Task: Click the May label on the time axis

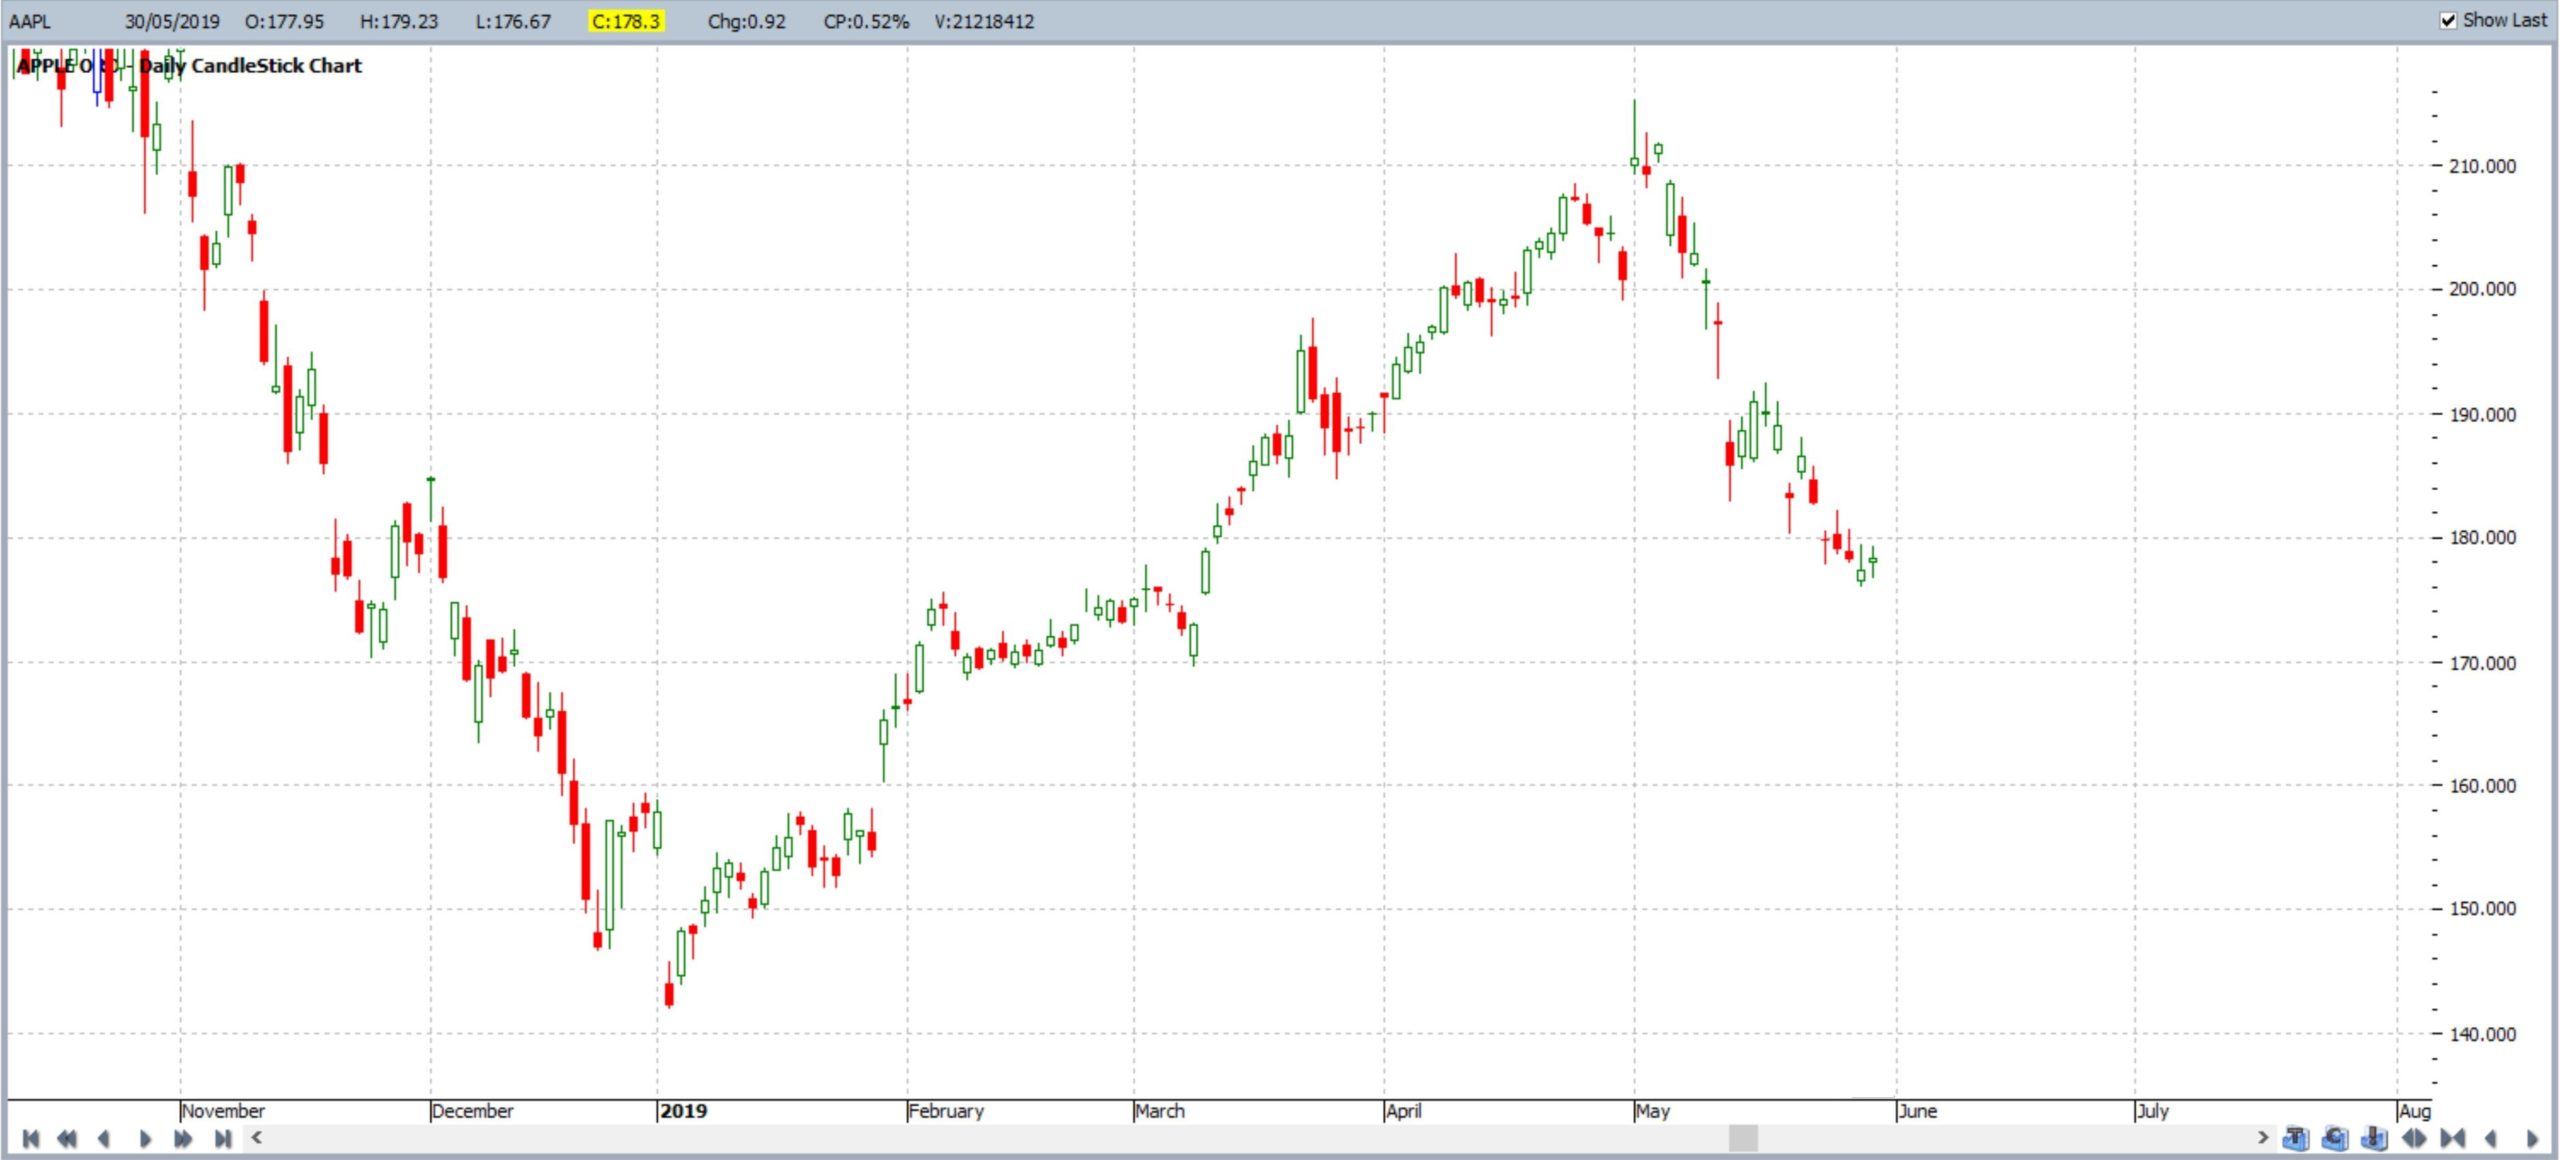Action: point(1653,1111)
